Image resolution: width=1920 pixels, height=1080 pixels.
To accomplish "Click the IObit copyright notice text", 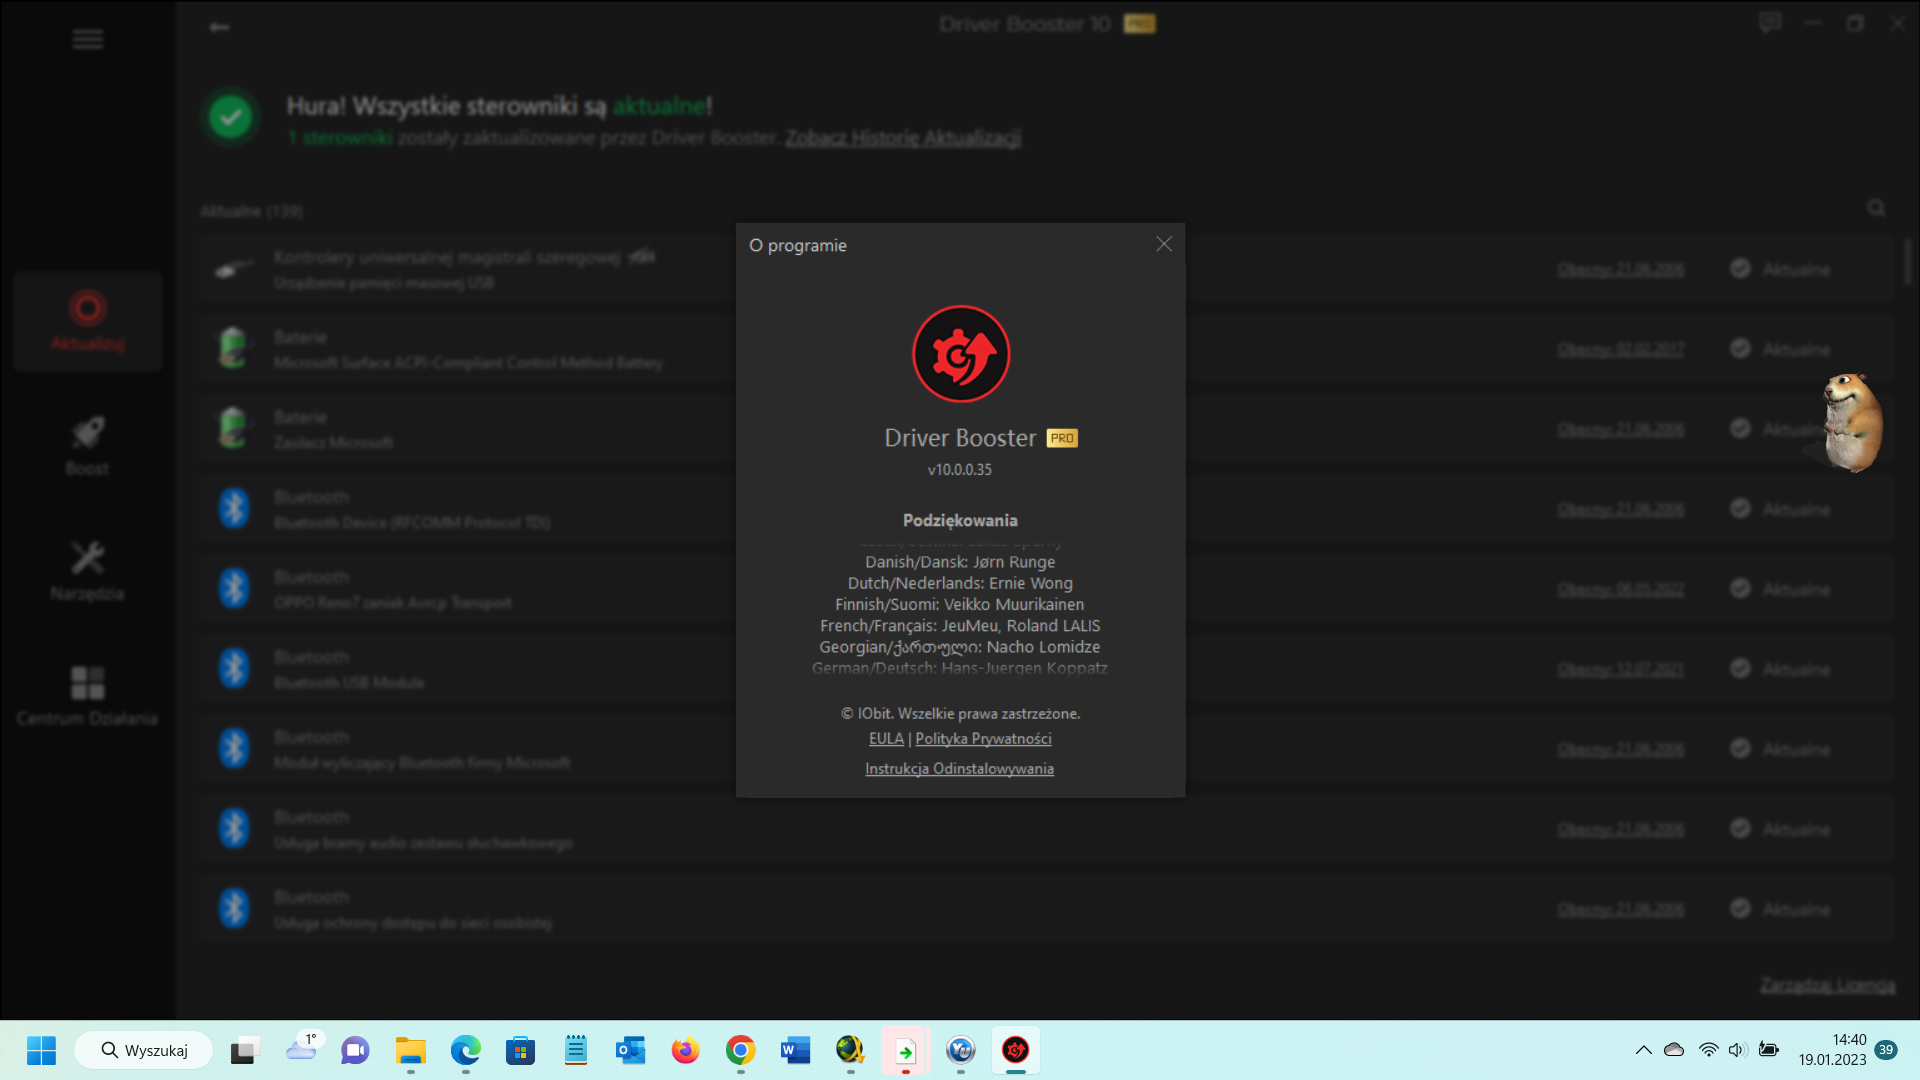I will coord(960,714).
